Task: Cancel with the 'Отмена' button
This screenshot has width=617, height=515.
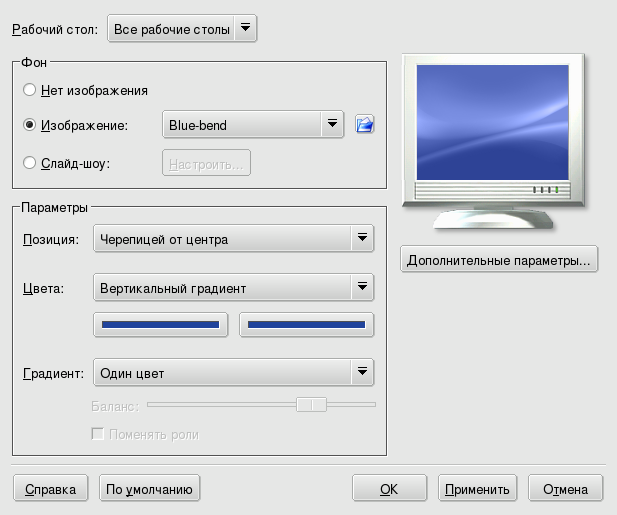Action: [x=565, y=489]
